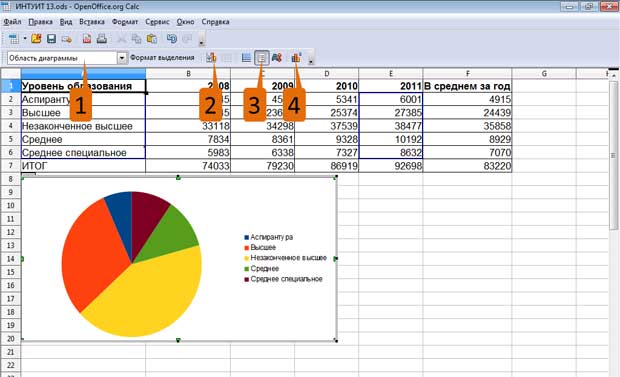The width and height of the screenshot is (620, 377).
Task: Click the vertical scrollbar up arrow
Action: pos(614,75)
